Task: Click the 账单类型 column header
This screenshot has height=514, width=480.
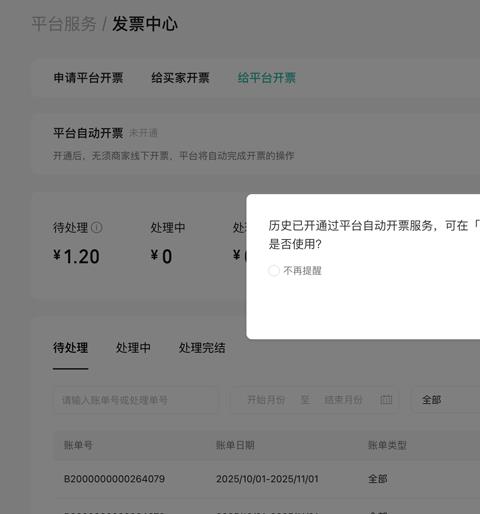Action: [387, 445]
